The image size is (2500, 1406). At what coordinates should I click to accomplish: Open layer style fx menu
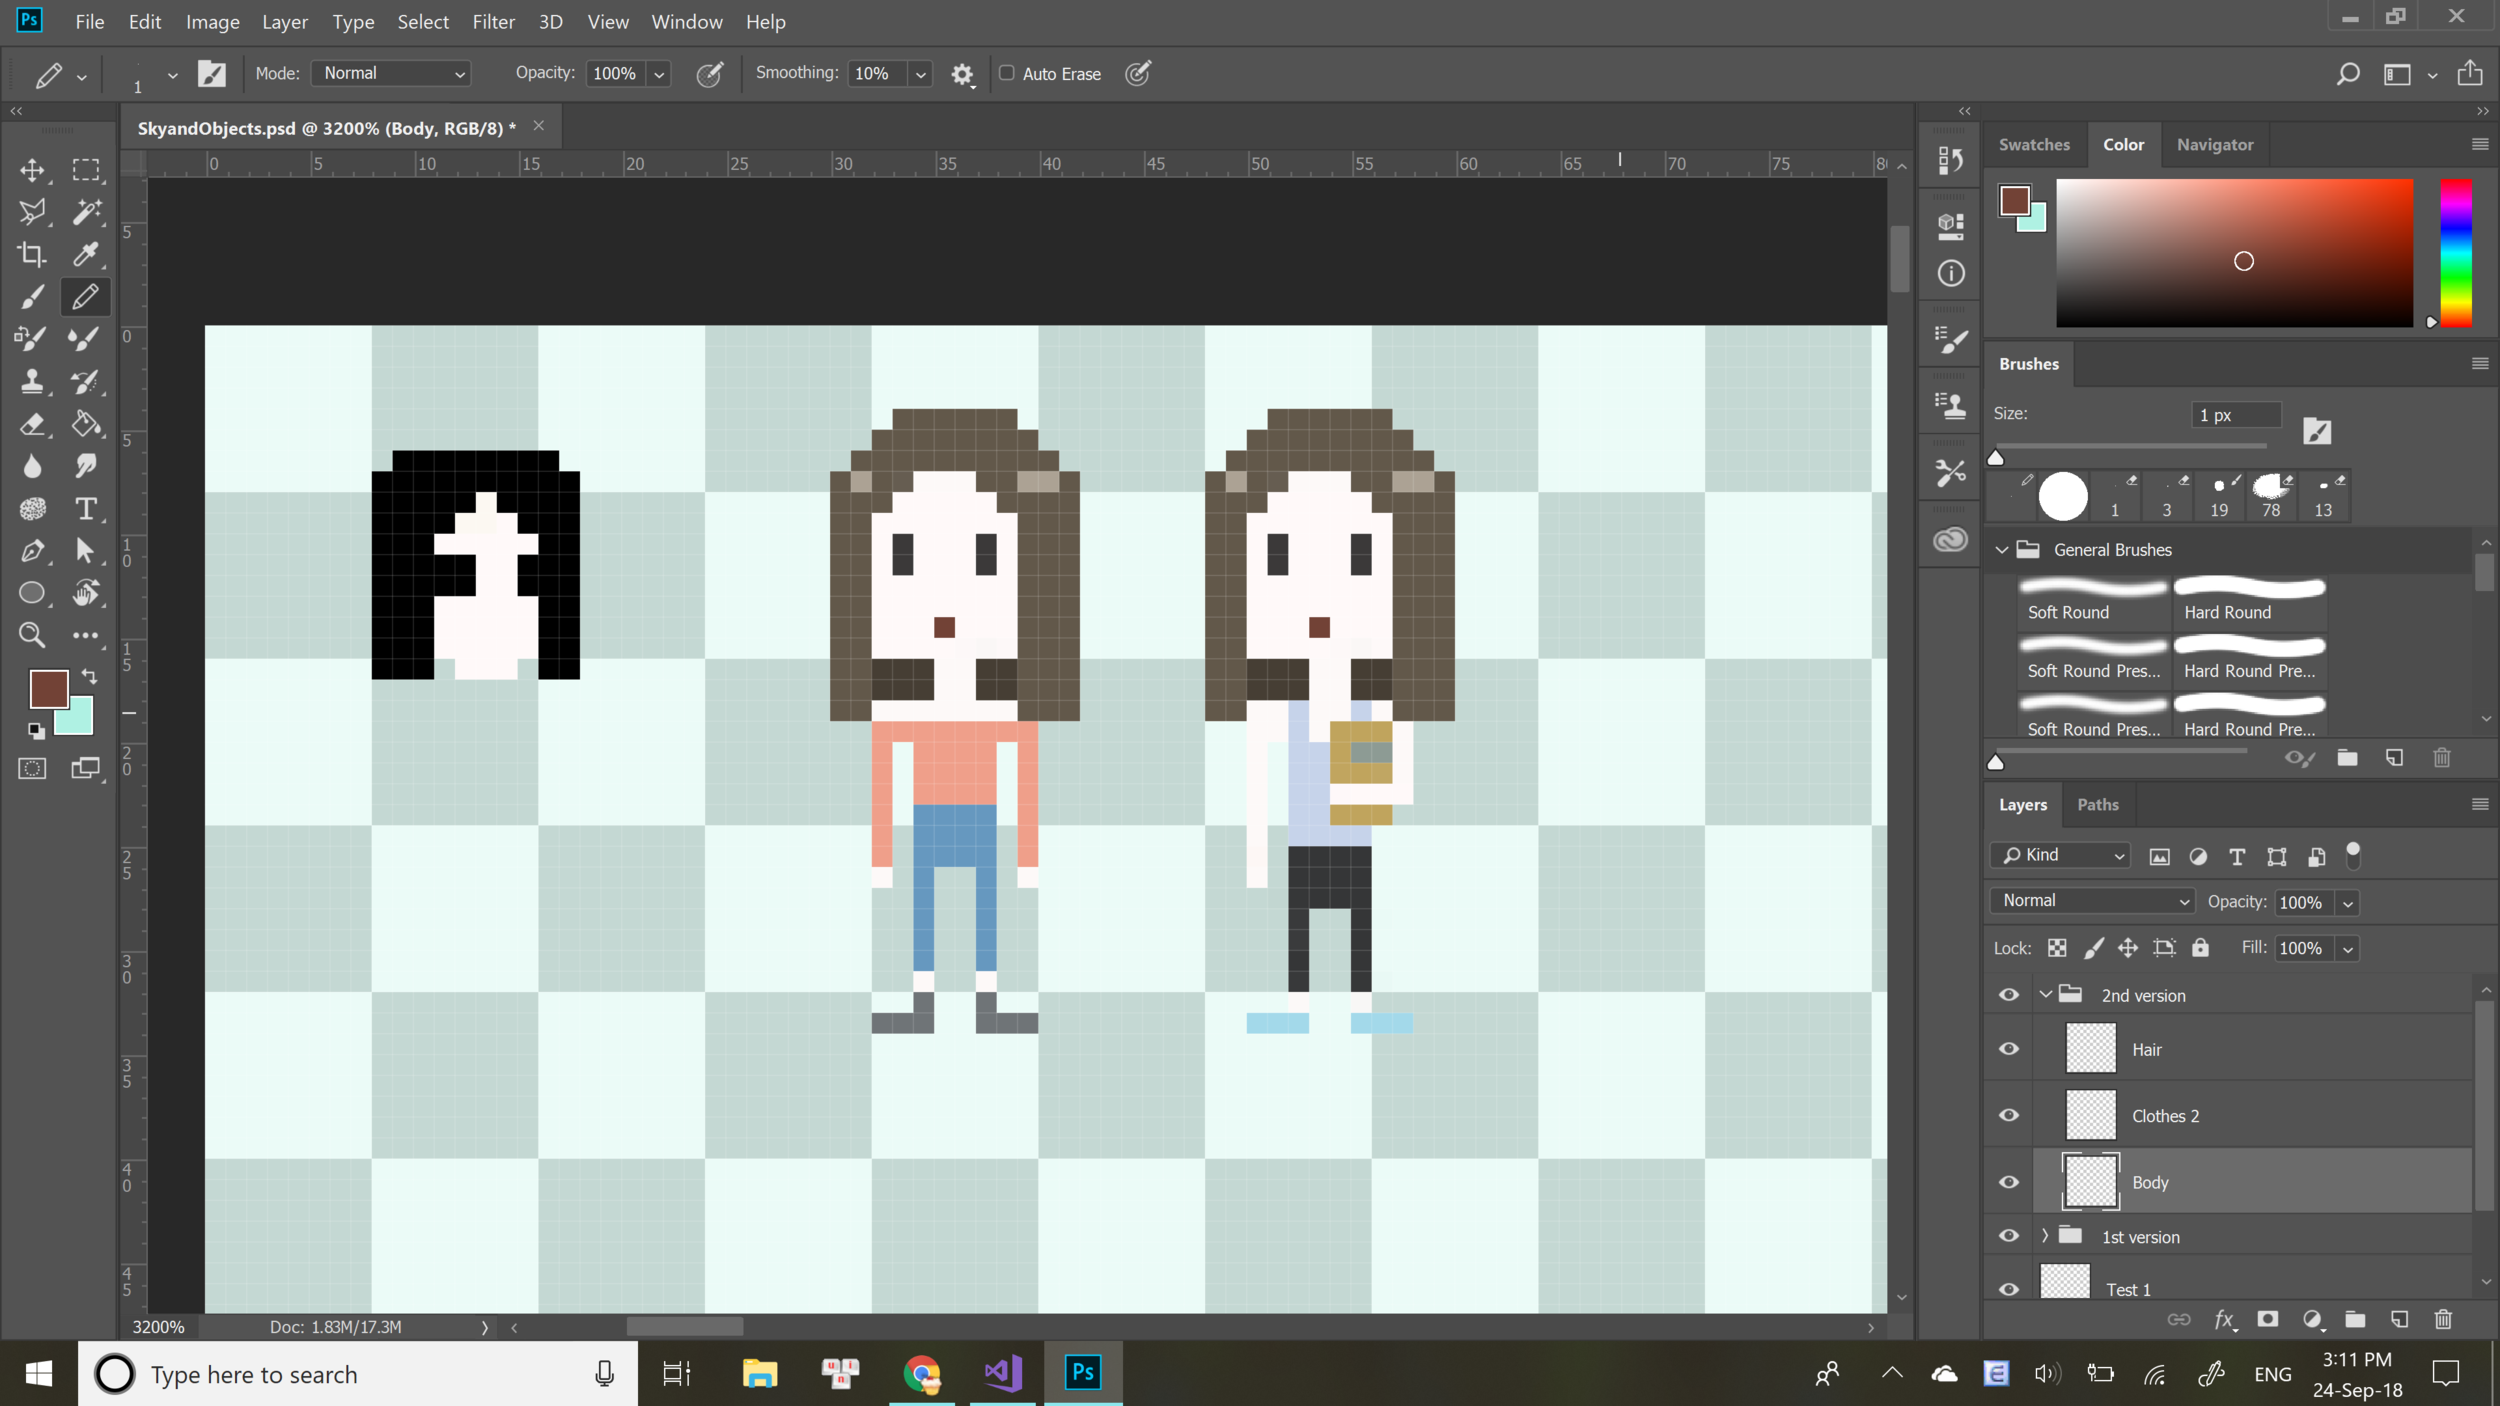(x=2224, y=1319)
